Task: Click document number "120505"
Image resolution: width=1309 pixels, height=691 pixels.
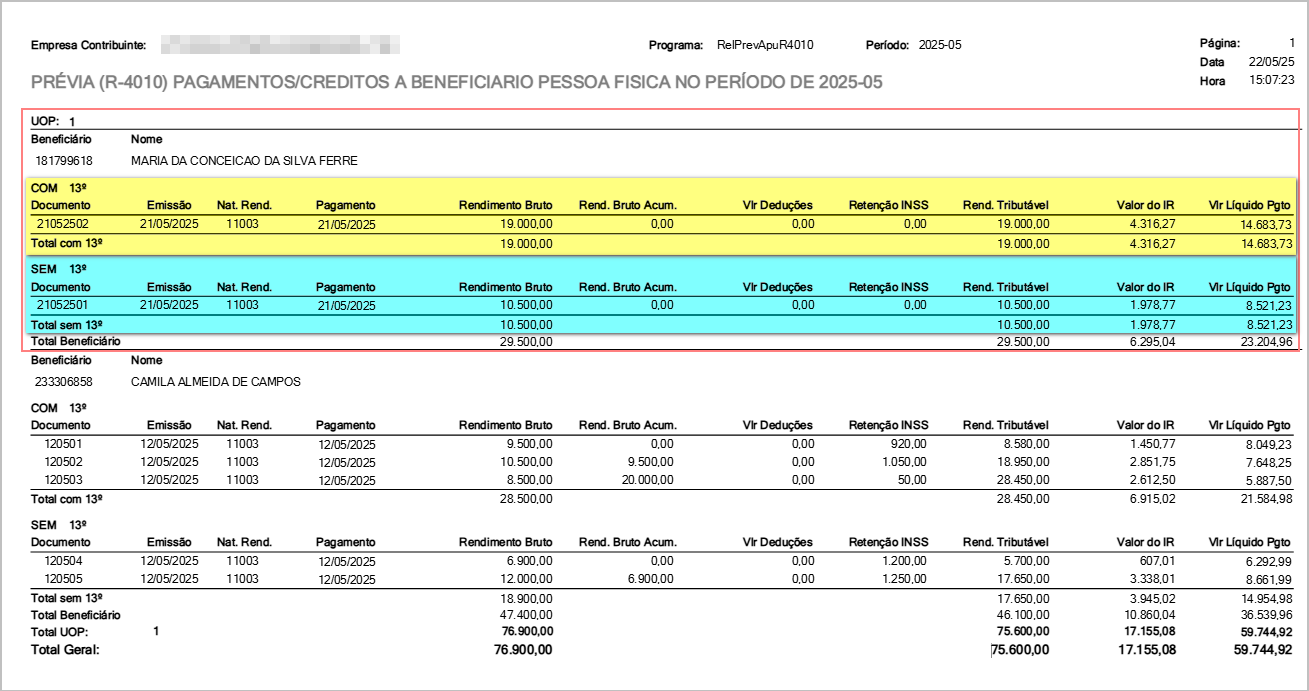Action: click(x=63, y=578)
